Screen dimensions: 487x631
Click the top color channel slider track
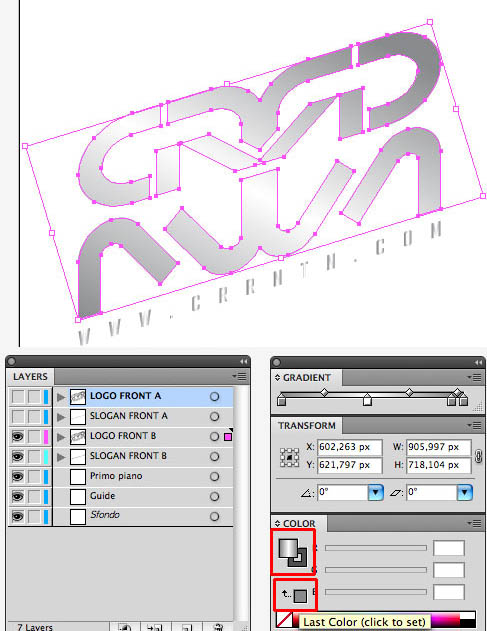376,548
